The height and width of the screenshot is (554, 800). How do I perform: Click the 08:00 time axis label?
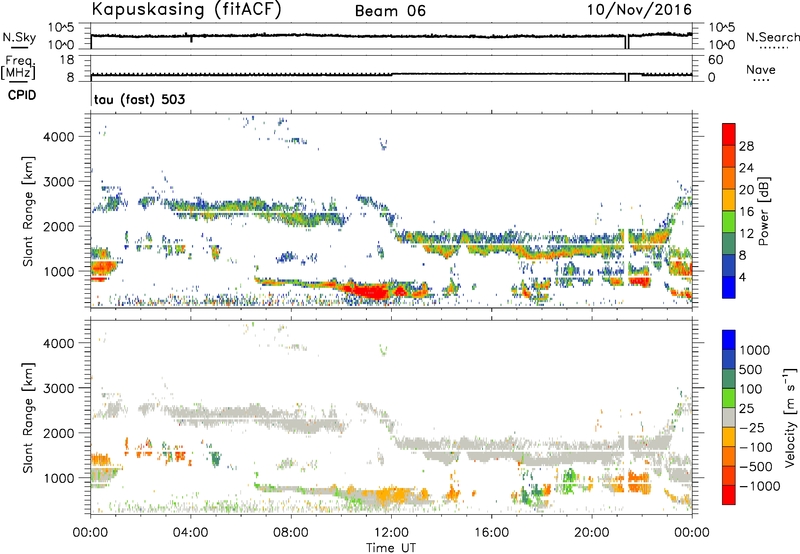[x=291, y=533]
